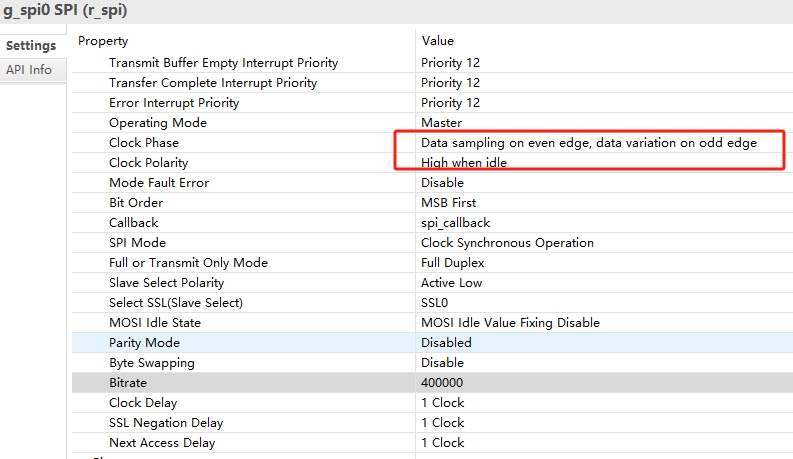This screenshot has width=793, height=459.
Task: Select the MOSI Idle State property
Action: point(155,323)
